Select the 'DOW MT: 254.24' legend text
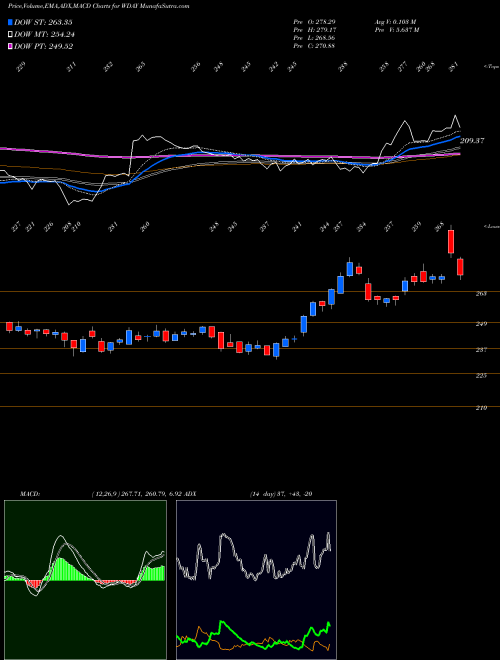The image size is (500, 660). pyautogui.click(x=44, y=35)
